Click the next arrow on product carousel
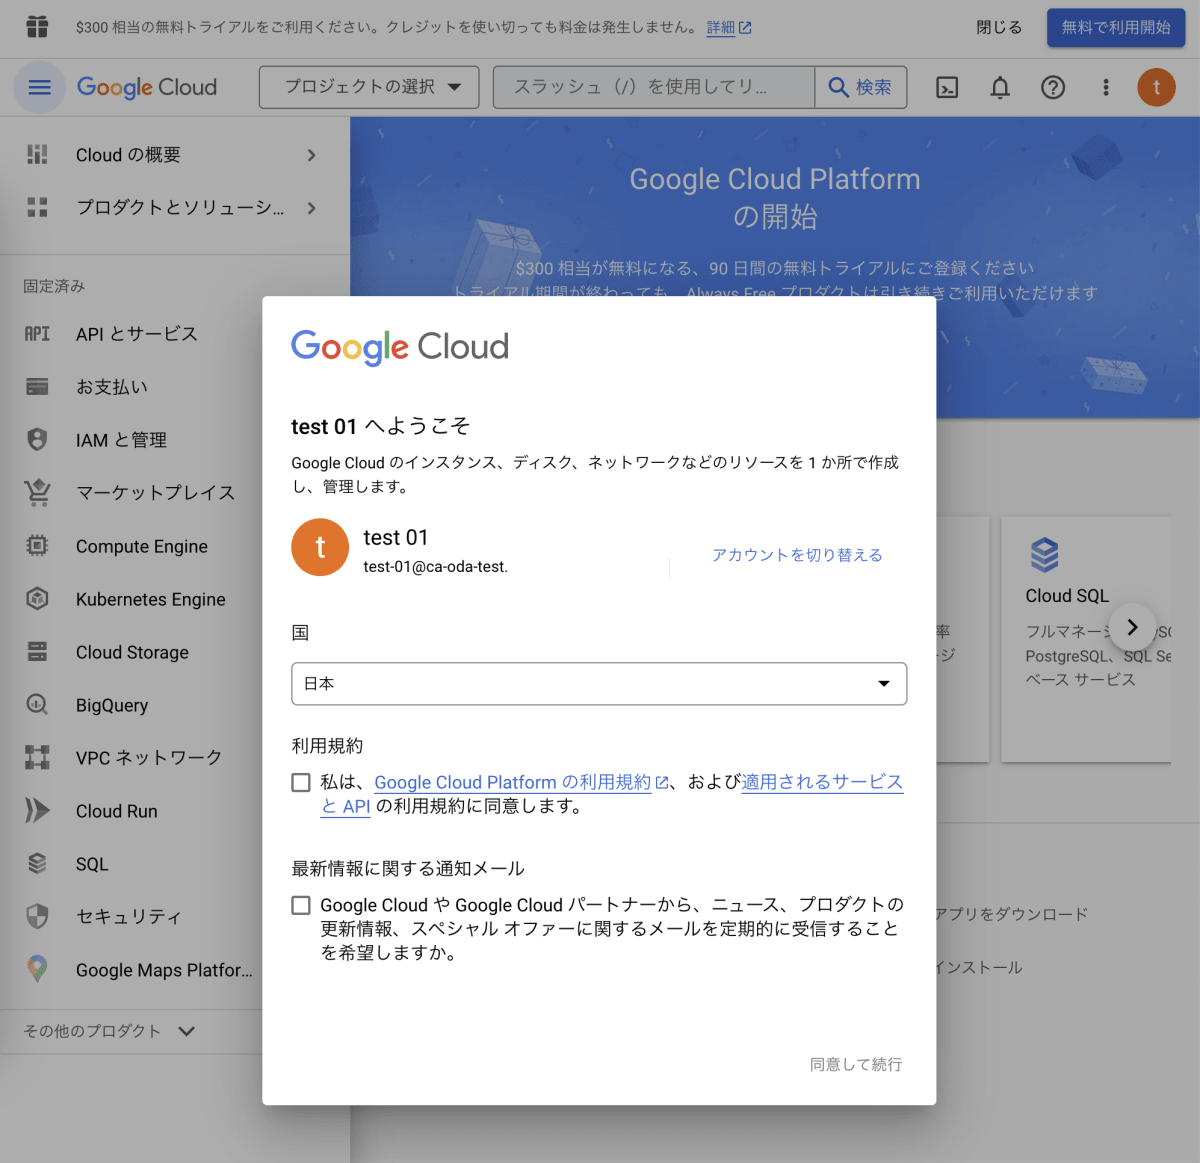This screenshot has width=1200, height=1163. pyautogui.click(x=1132, y=627)
